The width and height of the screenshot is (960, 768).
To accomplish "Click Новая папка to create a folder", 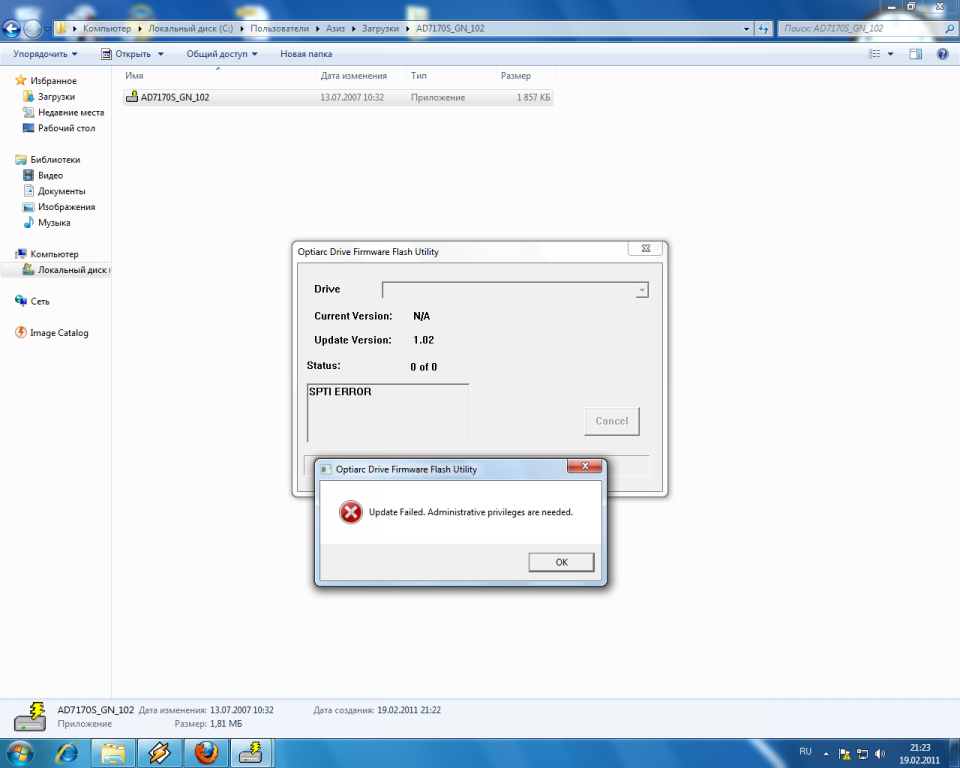I will pos(306,54).
